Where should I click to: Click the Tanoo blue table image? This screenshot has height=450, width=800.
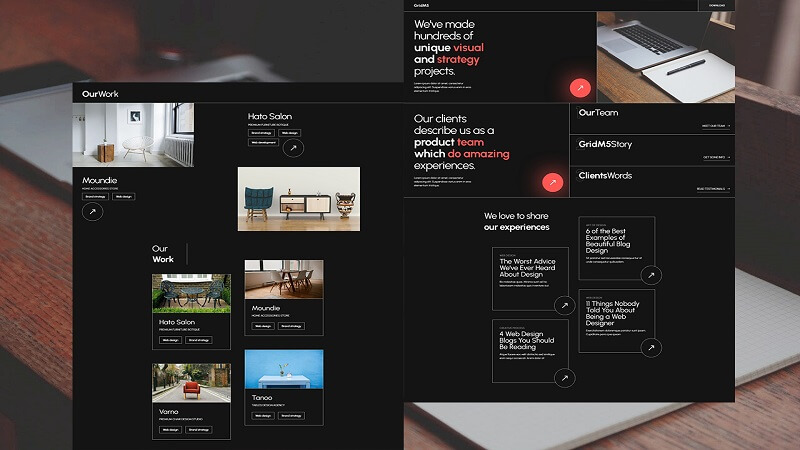click(283, 369)
